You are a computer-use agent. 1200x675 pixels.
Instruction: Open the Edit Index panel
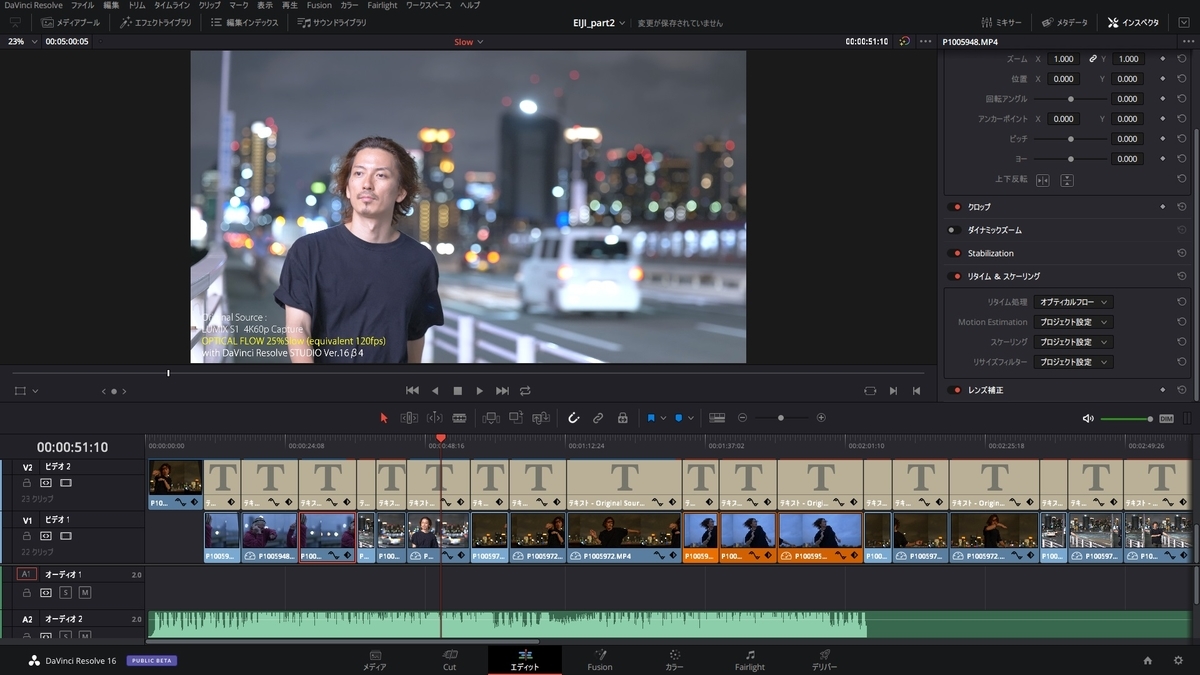coord(245,22)
